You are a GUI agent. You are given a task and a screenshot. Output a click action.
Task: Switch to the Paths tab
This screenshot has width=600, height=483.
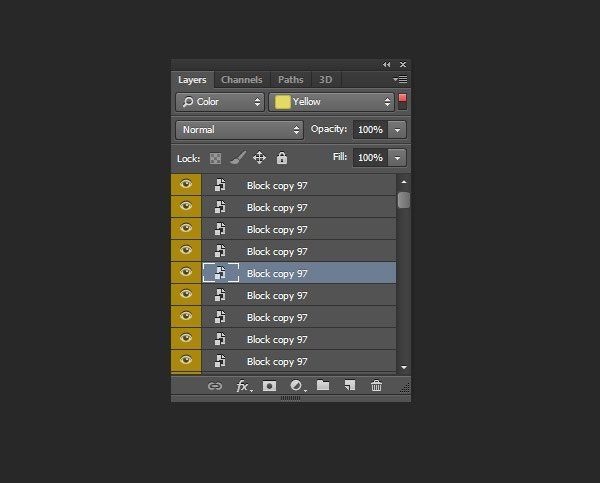point(291,80)
